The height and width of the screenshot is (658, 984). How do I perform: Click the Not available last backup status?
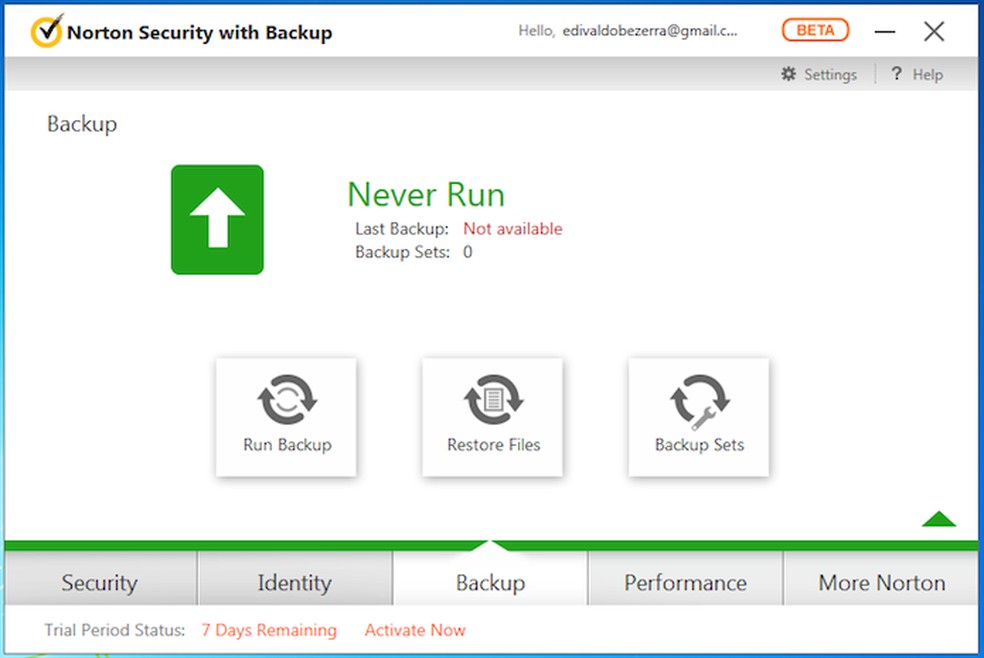point(512,229)
